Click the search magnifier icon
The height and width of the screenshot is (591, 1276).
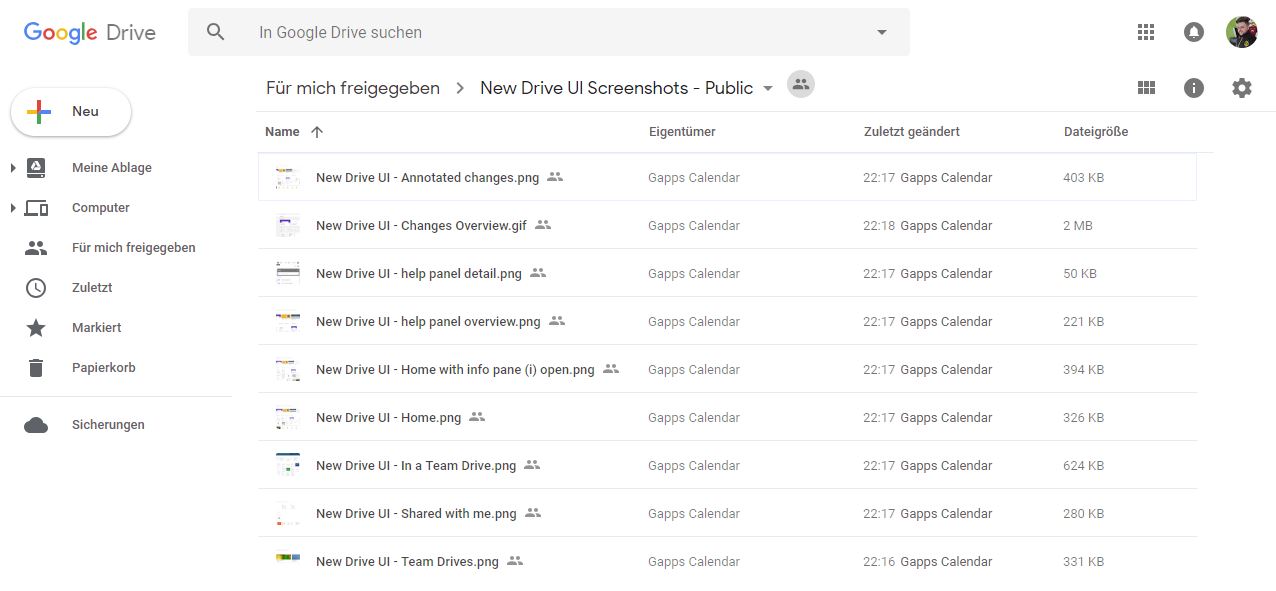(216, 32)
